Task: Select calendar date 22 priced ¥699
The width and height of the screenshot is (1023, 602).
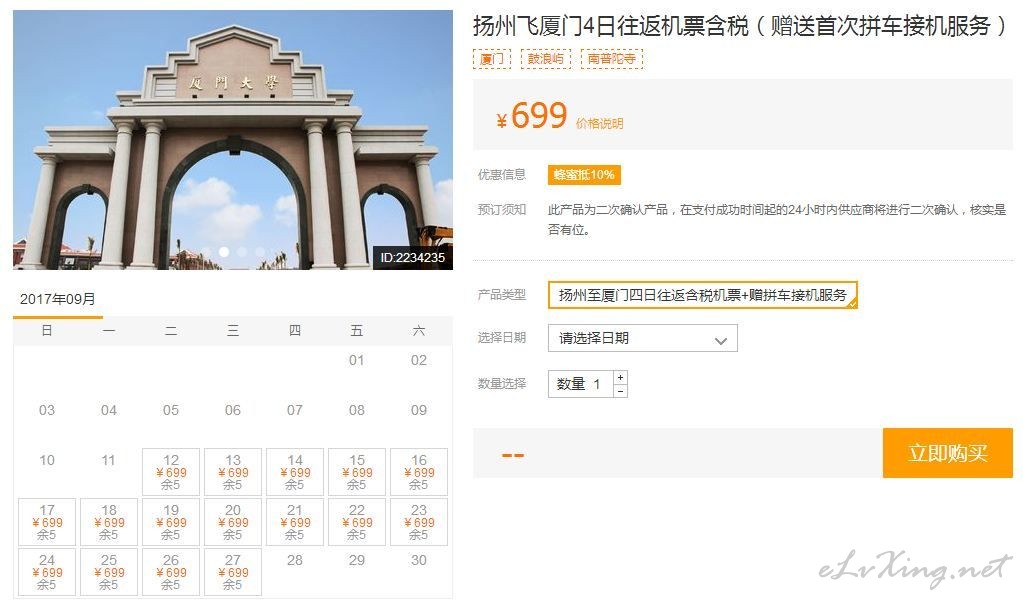Action: tap(357, 522)
